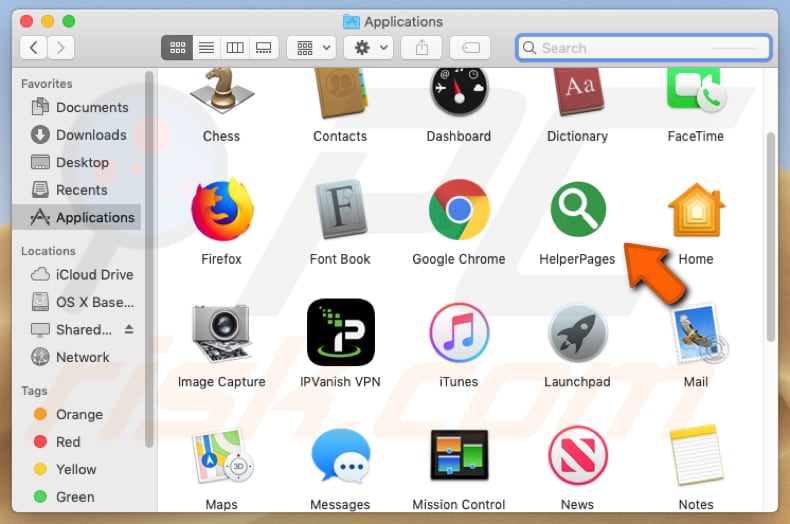Viewport: 790px width, 524px height.
Task: Open the FaceTime app icon
Action: pyautogui.click(x=696, y=91)
